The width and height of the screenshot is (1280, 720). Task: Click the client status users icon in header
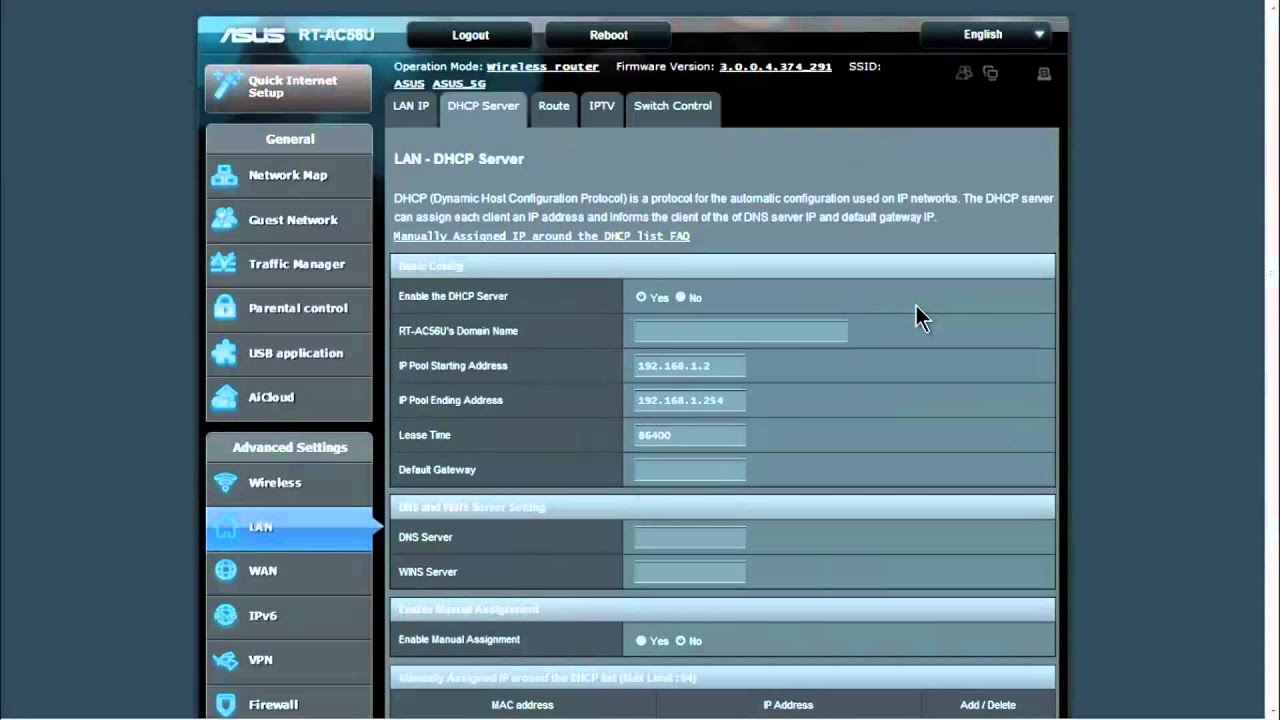point(964,73)
